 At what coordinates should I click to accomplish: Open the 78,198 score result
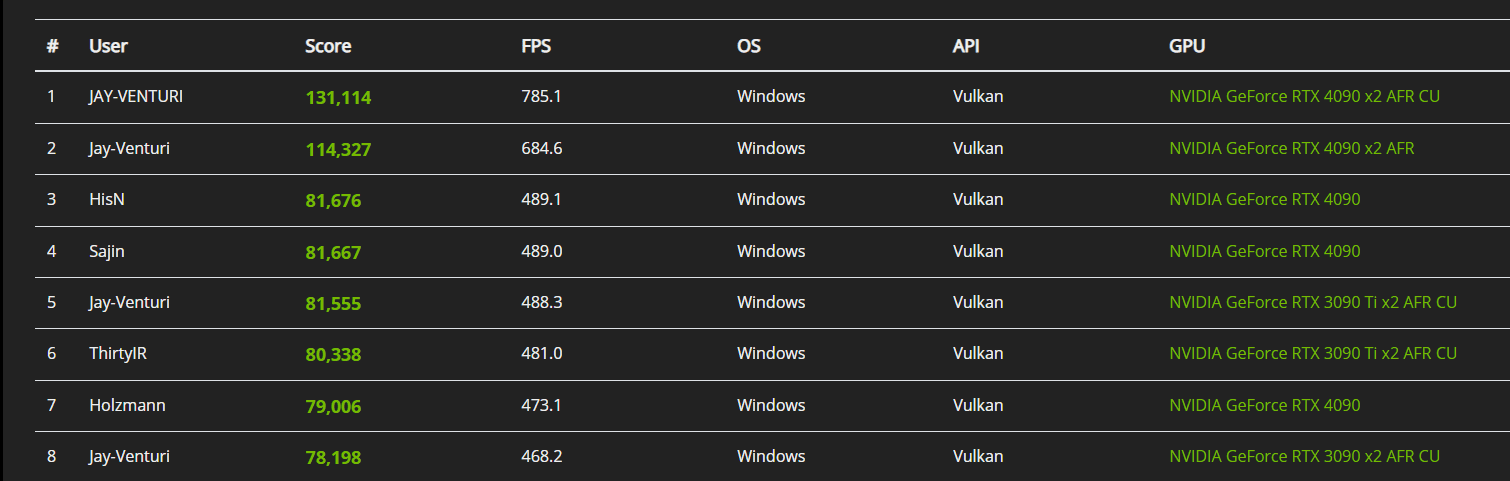pyautogui.click(x=333, y=457)
